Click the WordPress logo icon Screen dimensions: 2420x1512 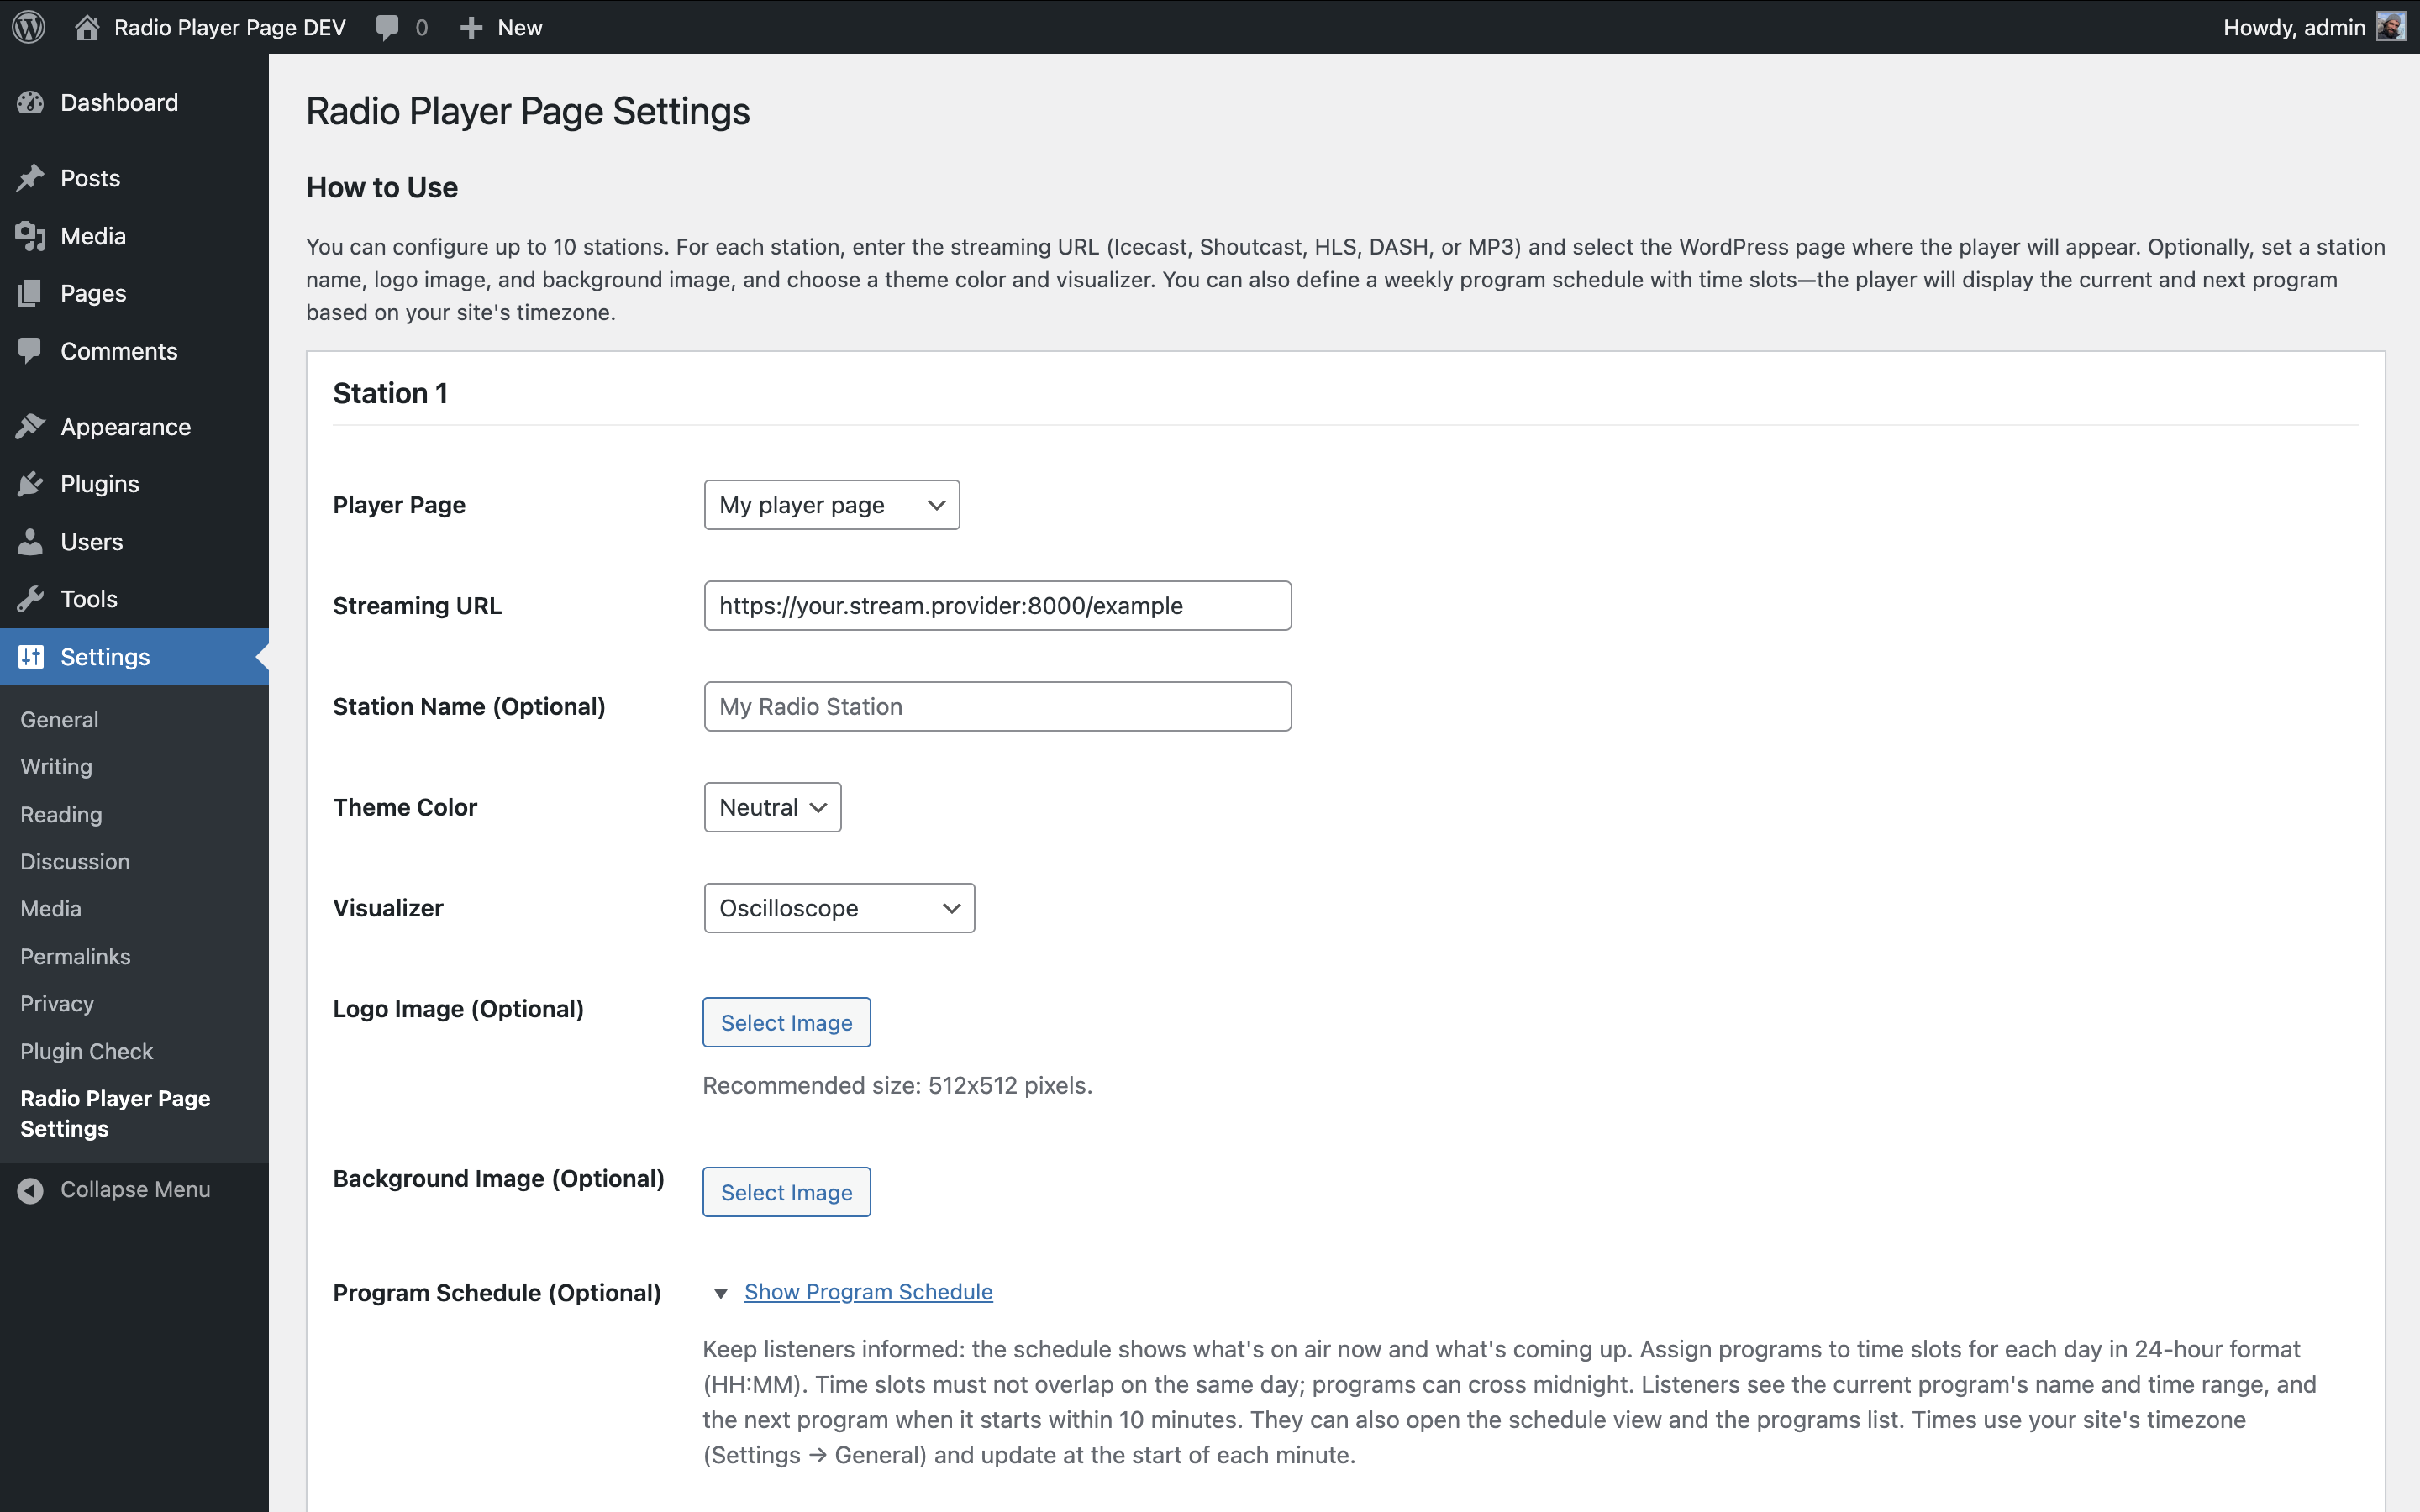coord(29,27)
